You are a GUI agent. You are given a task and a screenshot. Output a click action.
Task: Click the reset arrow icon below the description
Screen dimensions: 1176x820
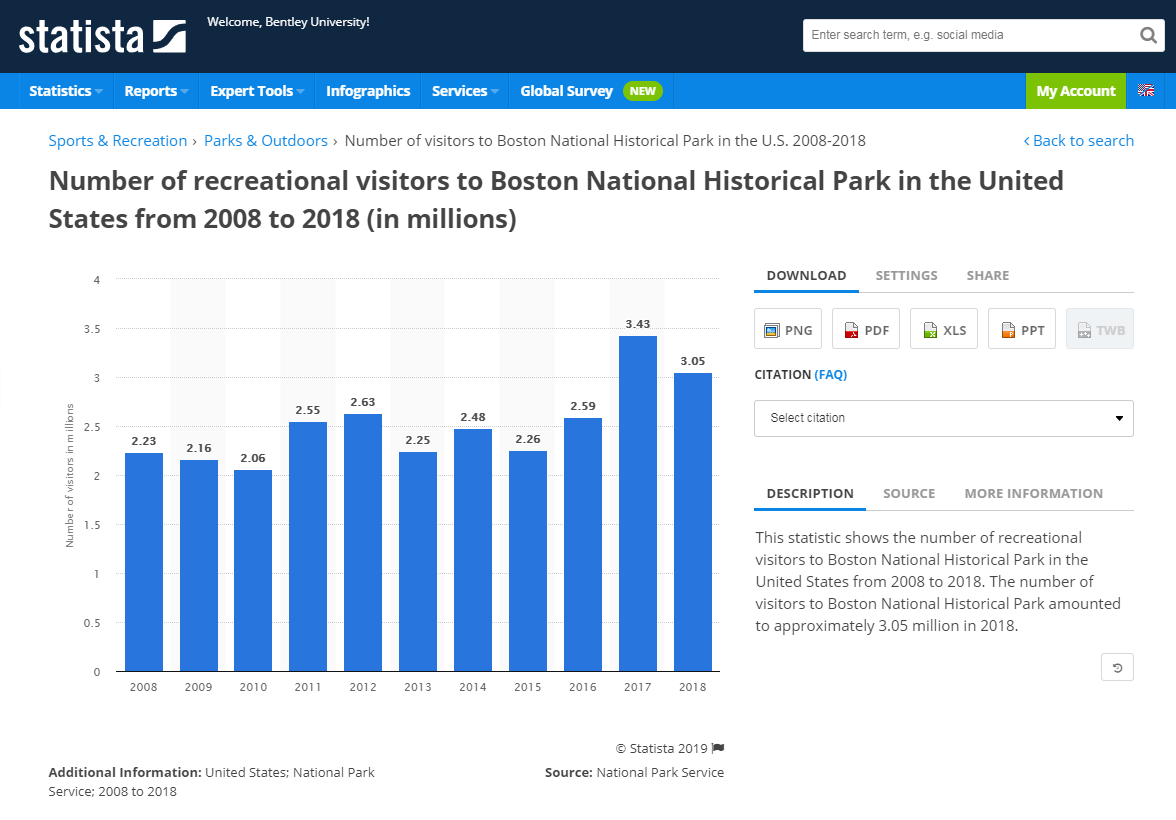(1117, 666)
